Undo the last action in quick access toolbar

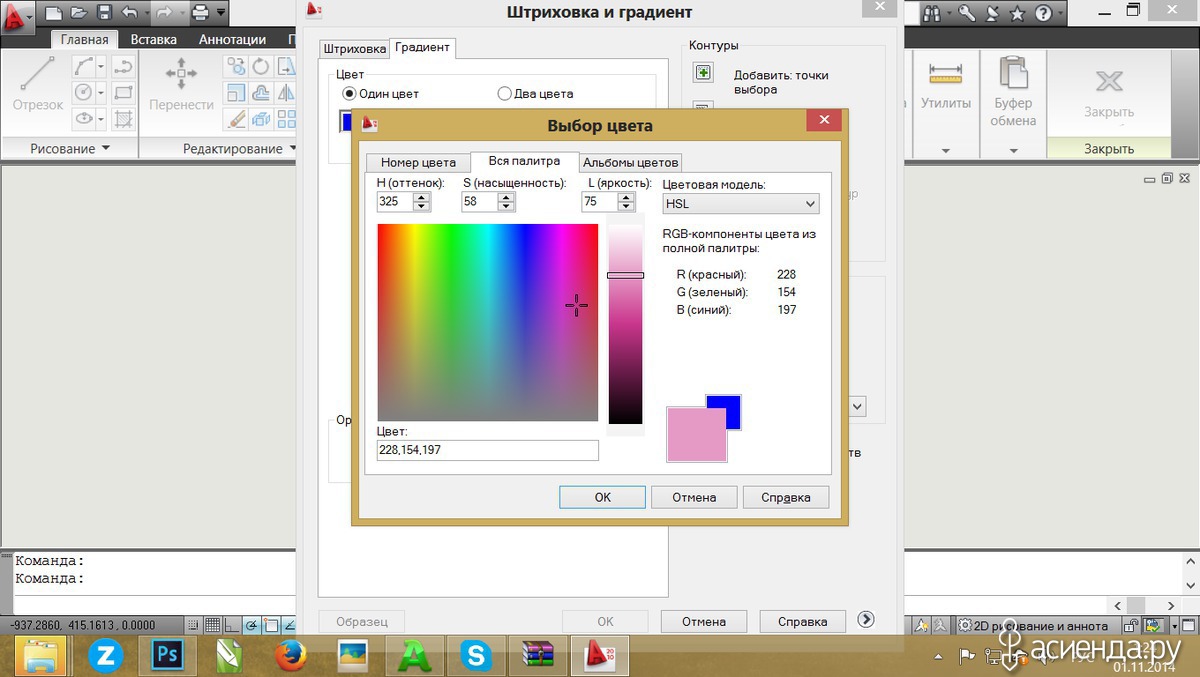(x=129, y=13)
